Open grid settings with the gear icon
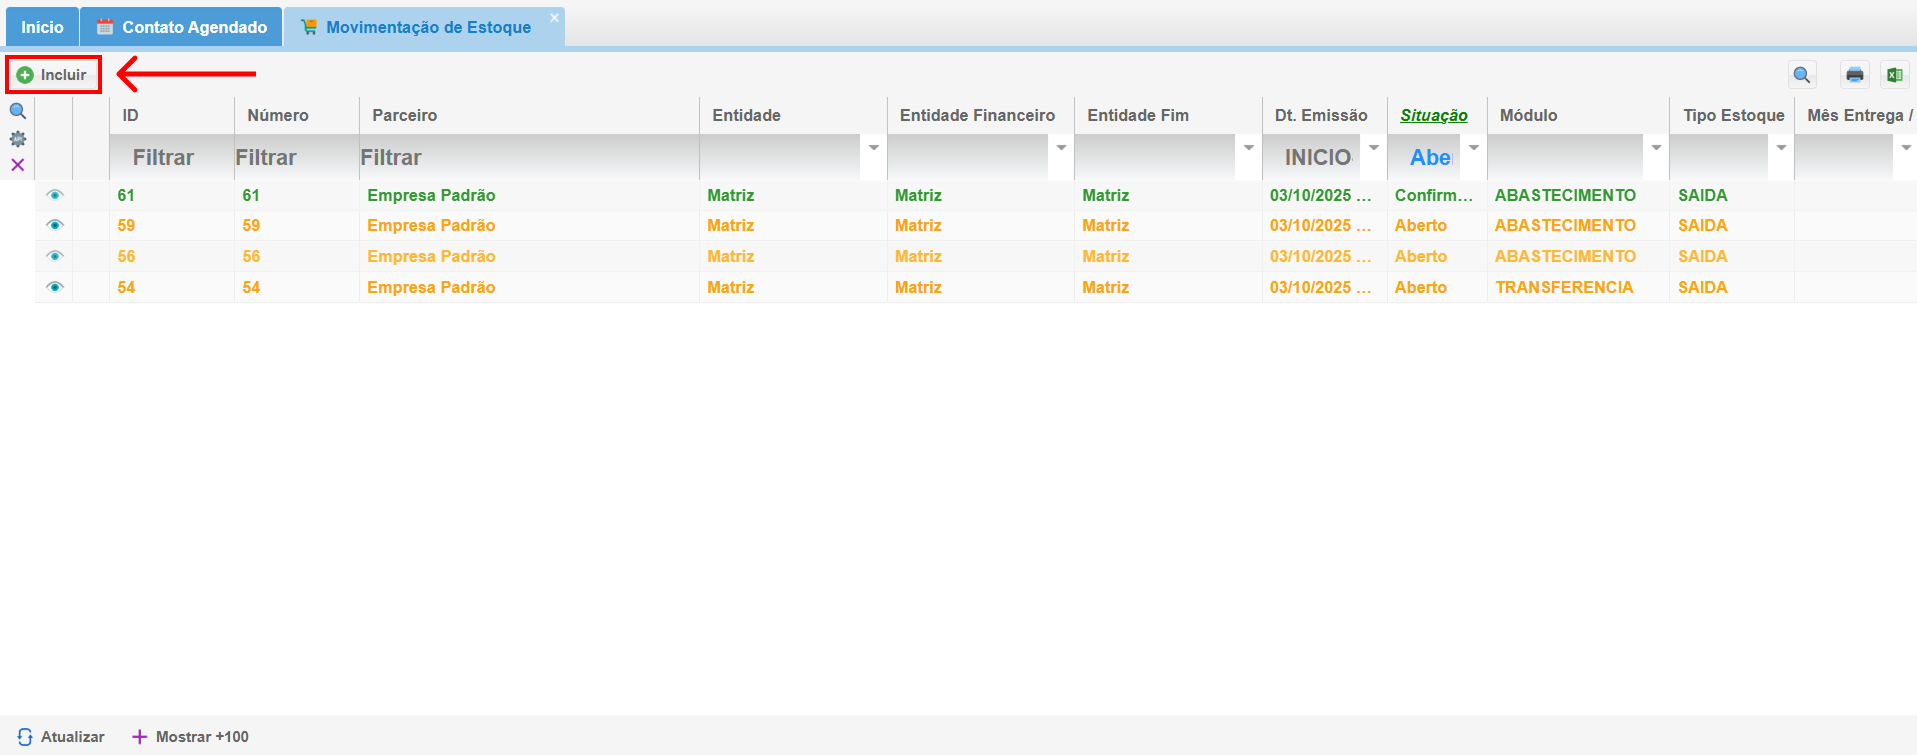The width and height of the screenshot is (1917, 755). point(18,139)
